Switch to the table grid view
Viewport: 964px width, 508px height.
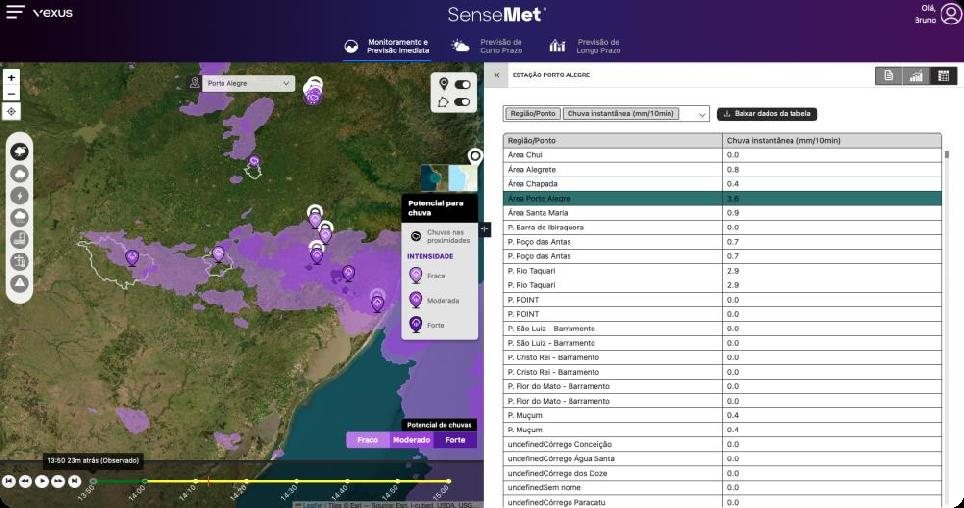(944, 76)
